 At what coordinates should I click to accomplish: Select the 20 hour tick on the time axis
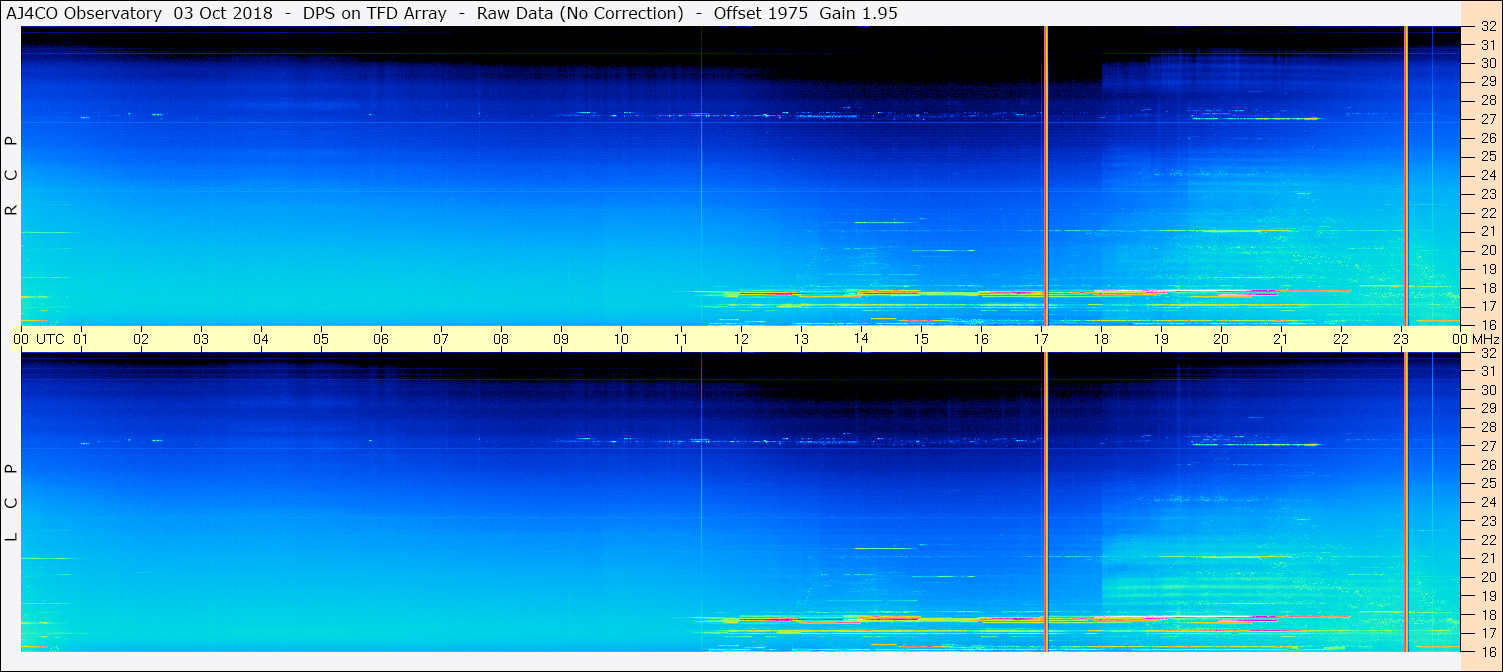click(1221, 339)
